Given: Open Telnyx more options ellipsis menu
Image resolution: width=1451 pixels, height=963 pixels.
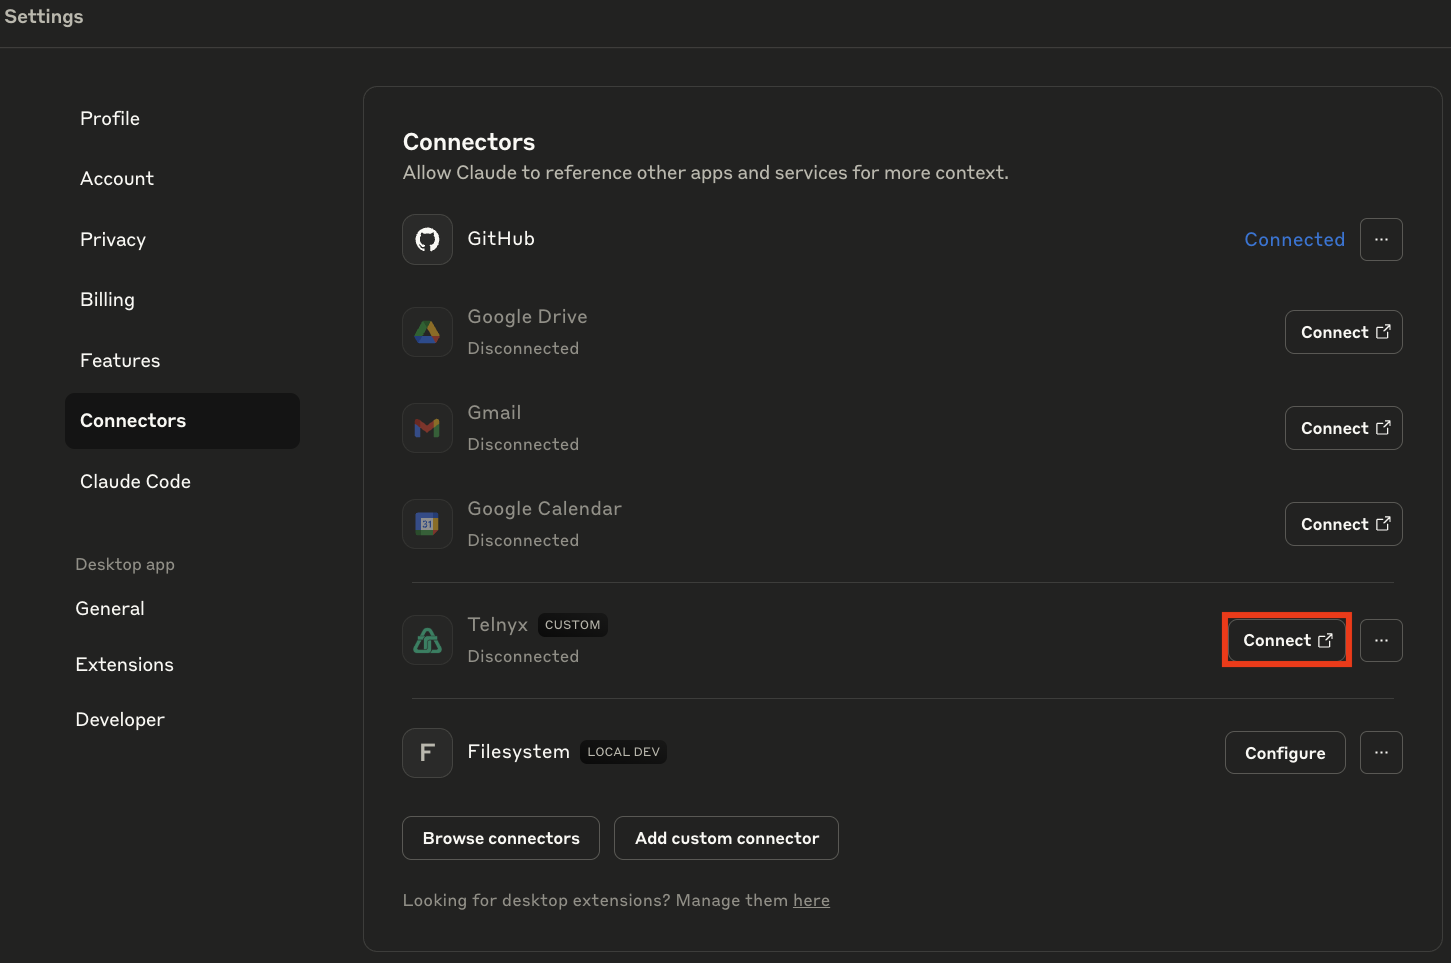Looking at the screenshot, I should click(1380, 640).
